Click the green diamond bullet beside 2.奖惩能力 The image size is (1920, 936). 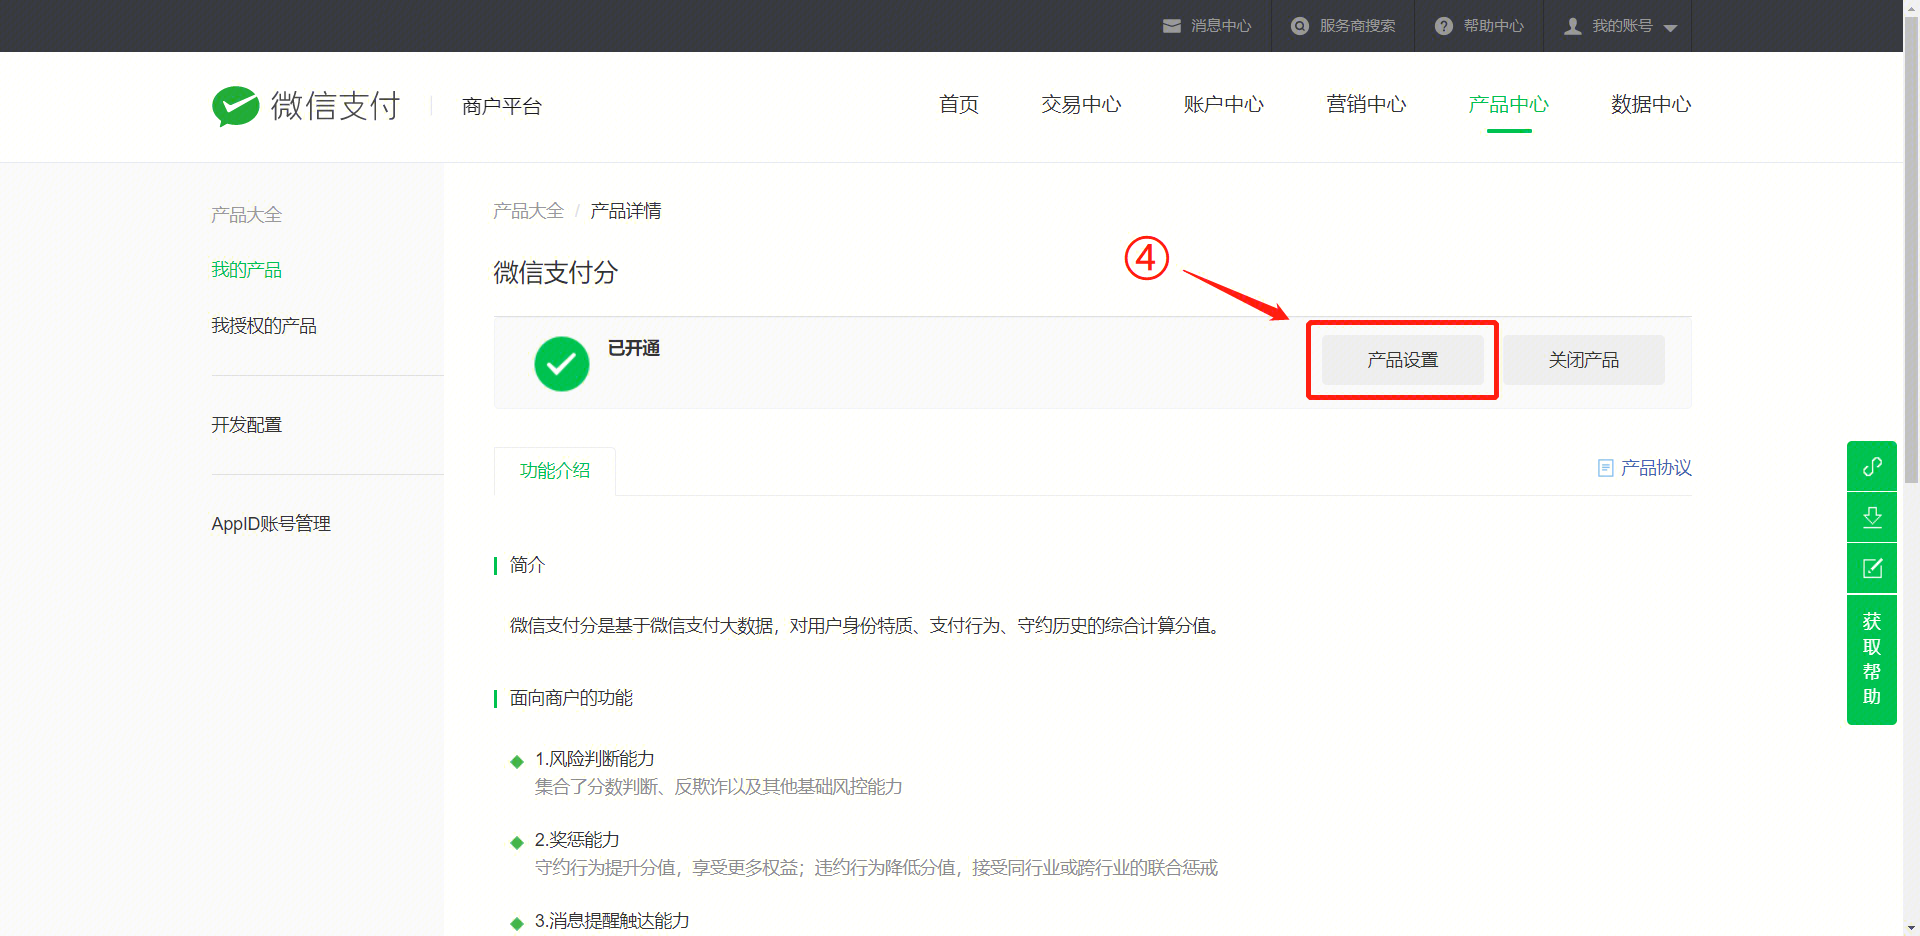(517, 843)
